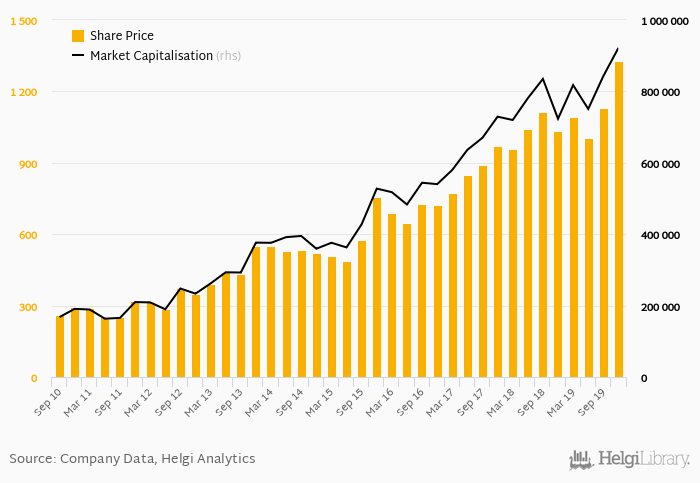Image resolution: width=700 pixels, height=483 pixels.
Task: Open the HelgiLibrary watermark text link
Action: pyautogui.click(x=643, y=460)
